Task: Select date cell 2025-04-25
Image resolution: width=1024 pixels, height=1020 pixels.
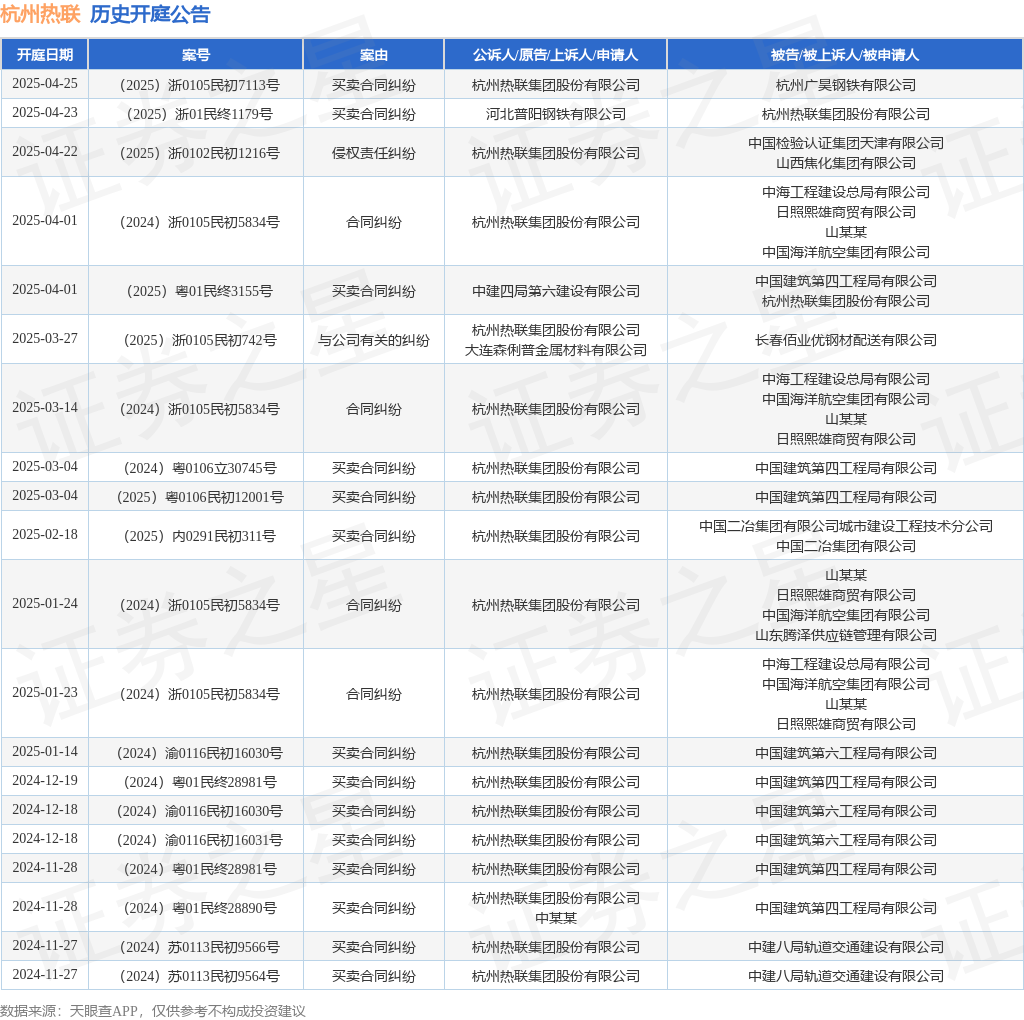Action: (x=44, y=84)
